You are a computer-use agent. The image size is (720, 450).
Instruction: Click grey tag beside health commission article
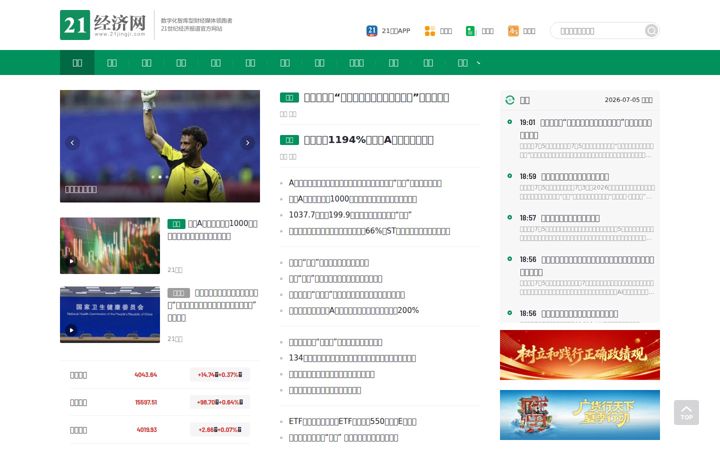pos(179,293)
